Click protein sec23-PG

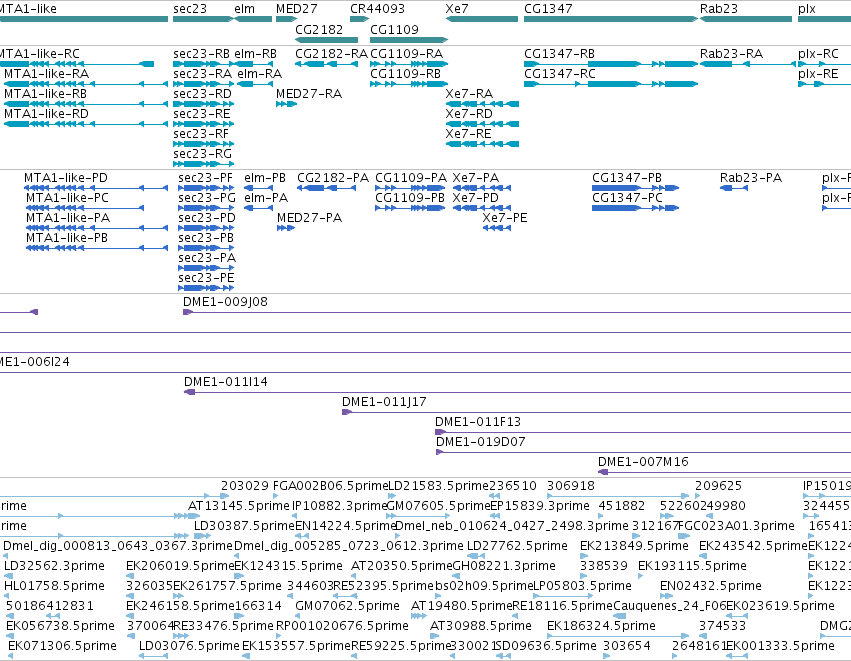click(x=206, y=208)
